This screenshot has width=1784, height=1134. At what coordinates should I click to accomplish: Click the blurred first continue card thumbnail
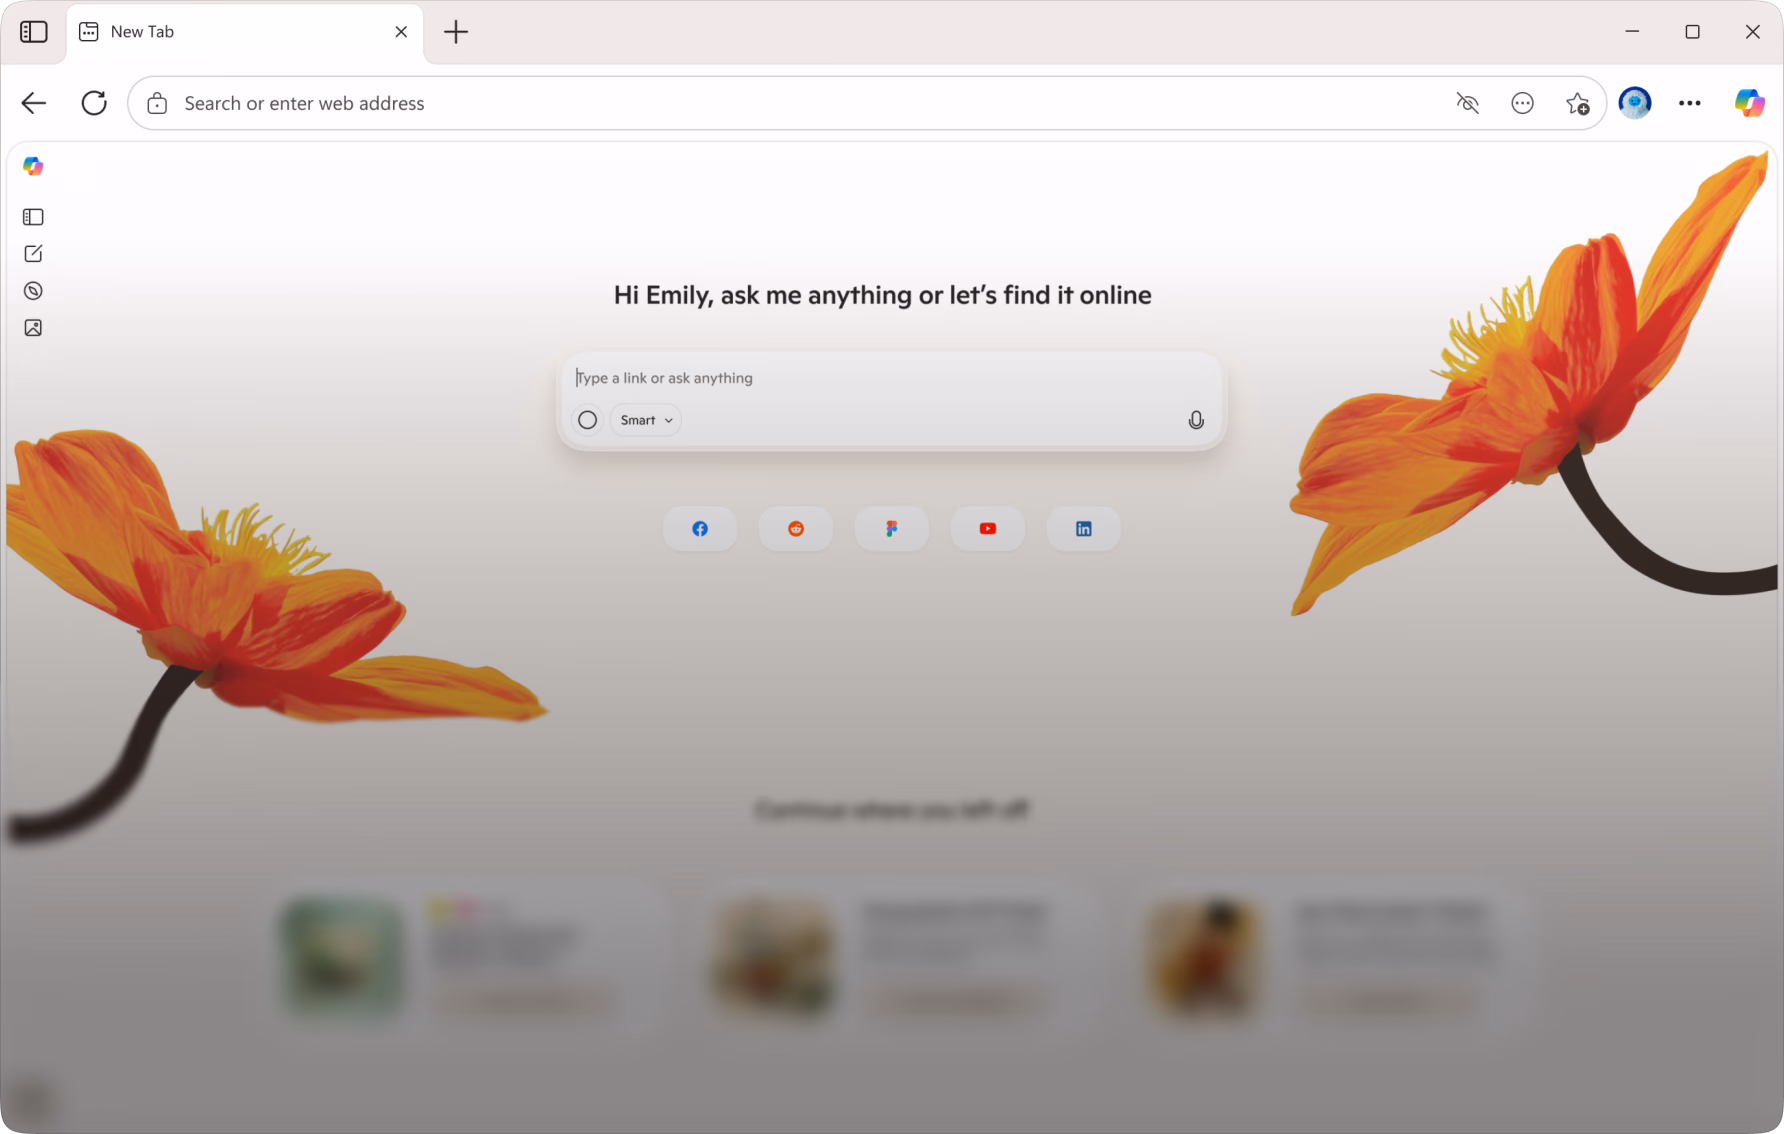tap(343, 957)
